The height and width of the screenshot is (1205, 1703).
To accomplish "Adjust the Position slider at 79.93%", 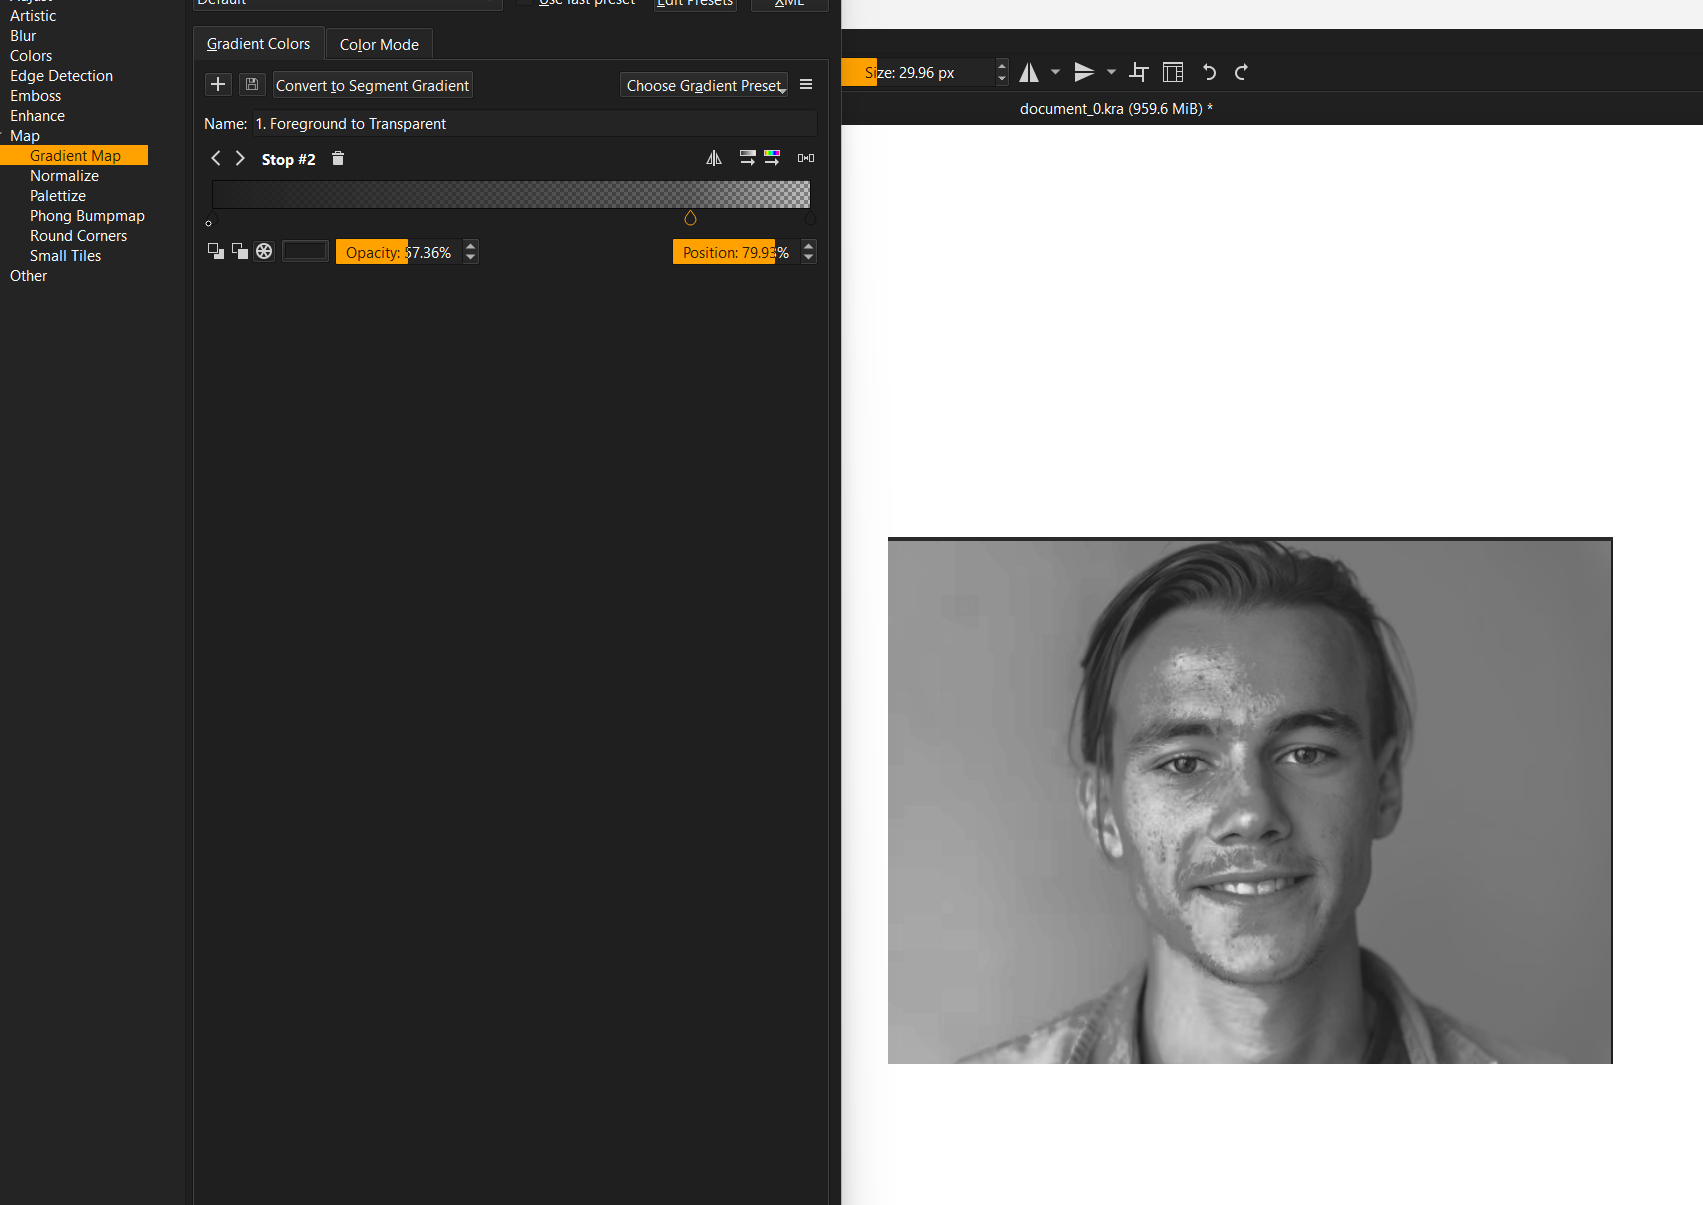I will [736, 252].
